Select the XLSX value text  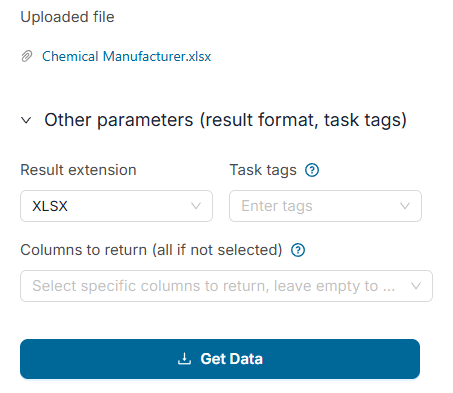[x=50, y=206]
